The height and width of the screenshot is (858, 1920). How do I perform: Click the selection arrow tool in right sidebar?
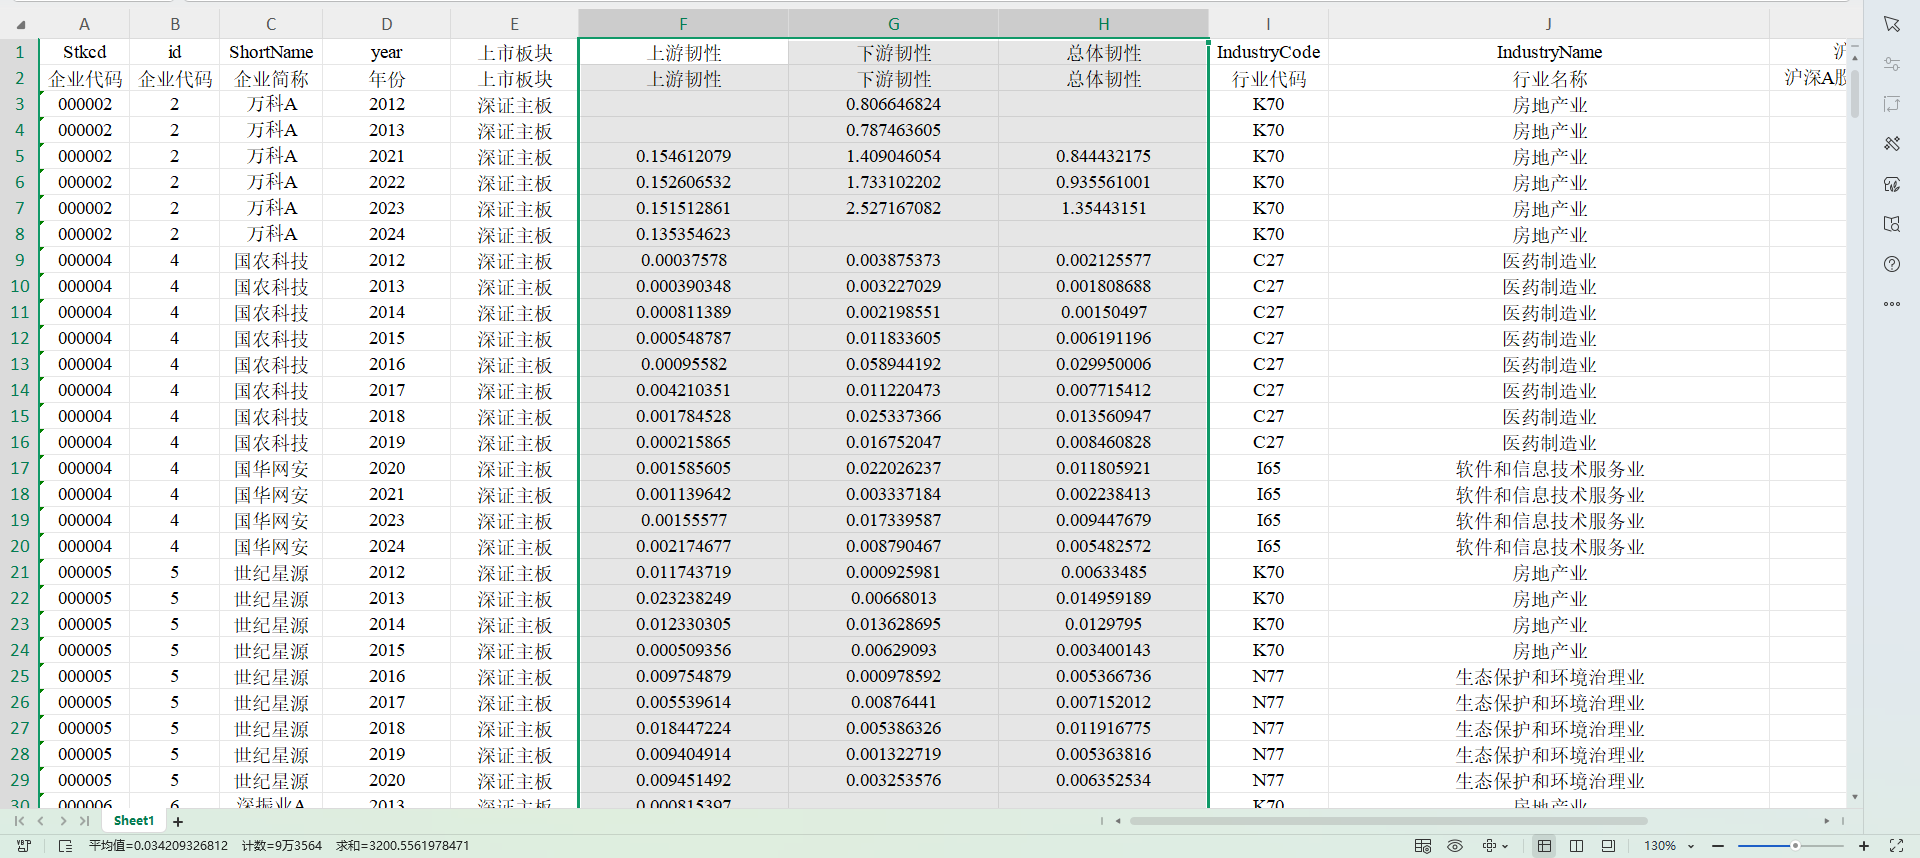1891,24
